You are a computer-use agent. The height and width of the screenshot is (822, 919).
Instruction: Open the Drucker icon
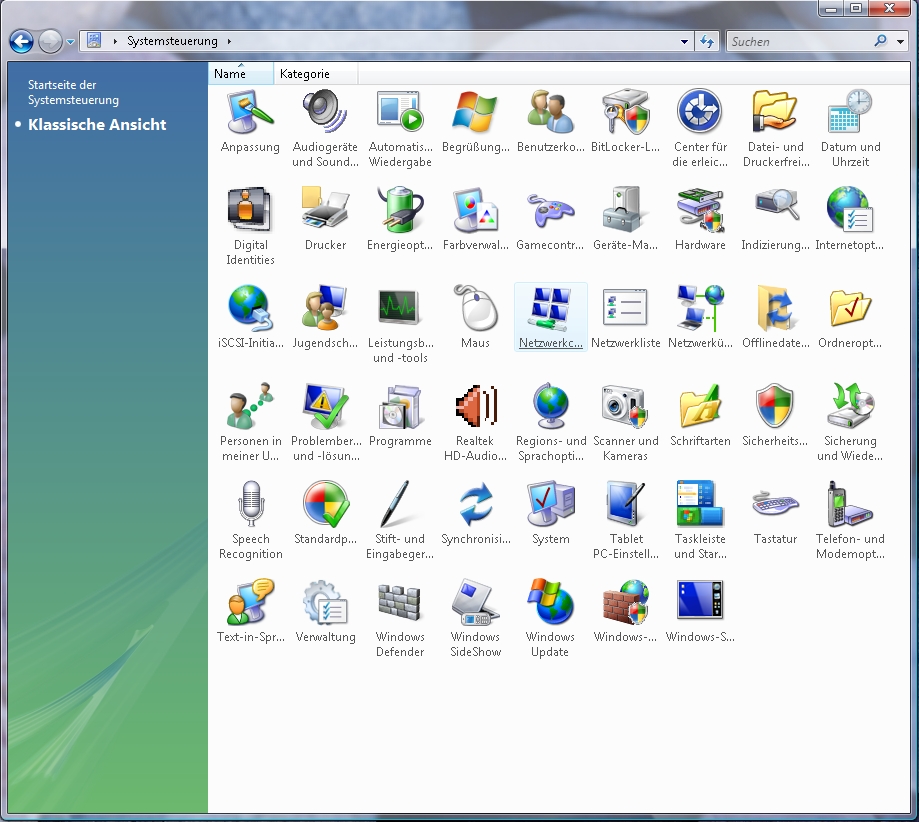pos(325,209)
